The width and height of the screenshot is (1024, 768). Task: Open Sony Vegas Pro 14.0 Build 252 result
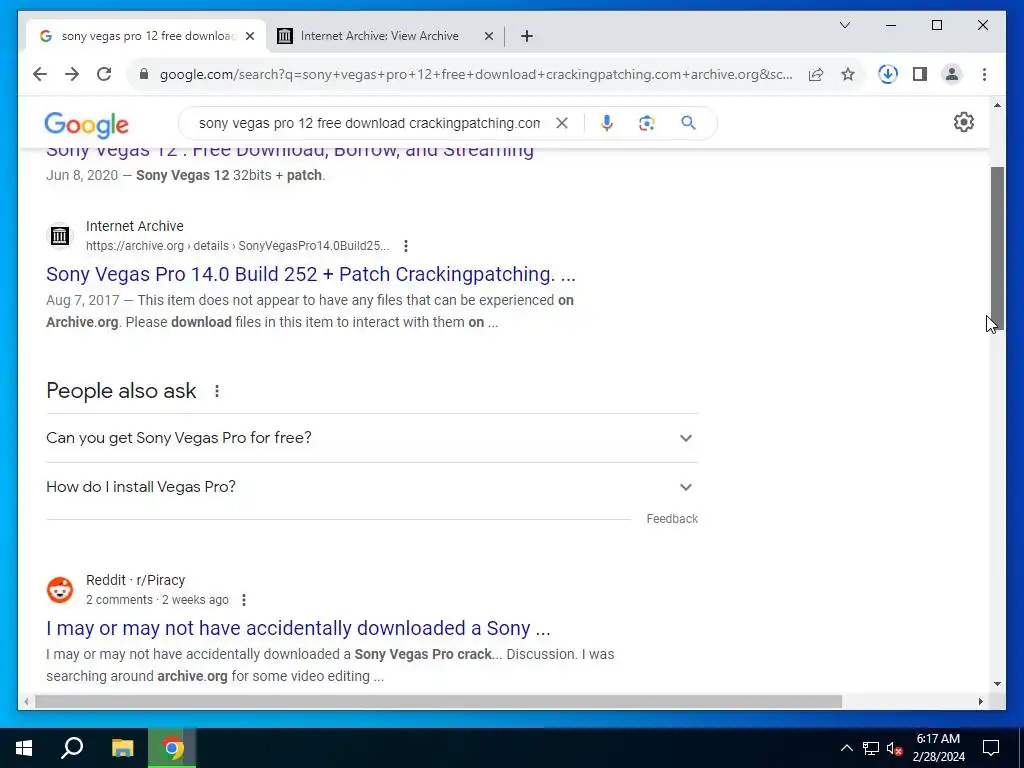(x=311, y=274)
